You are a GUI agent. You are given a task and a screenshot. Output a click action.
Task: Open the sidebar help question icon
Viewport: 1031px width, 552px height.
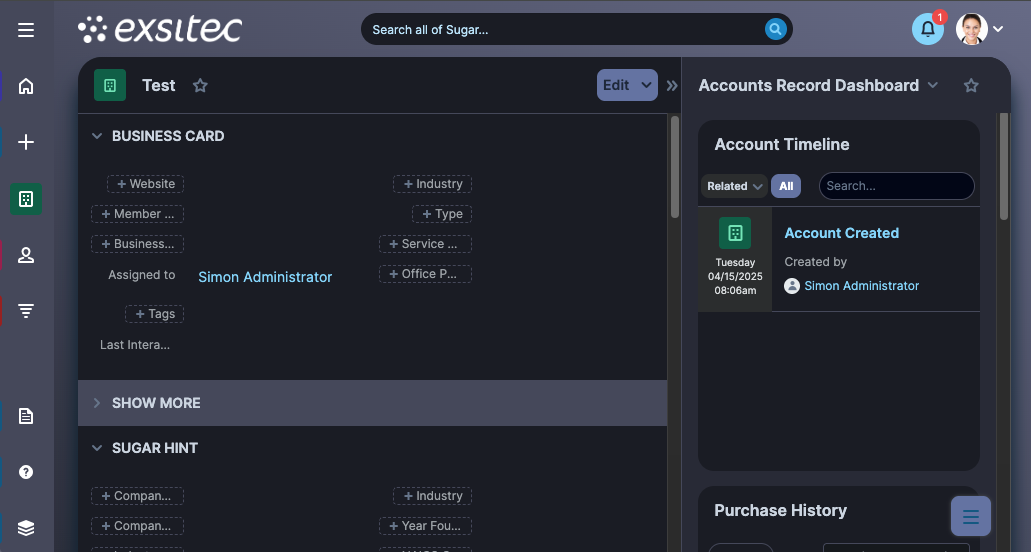[26, 472]
